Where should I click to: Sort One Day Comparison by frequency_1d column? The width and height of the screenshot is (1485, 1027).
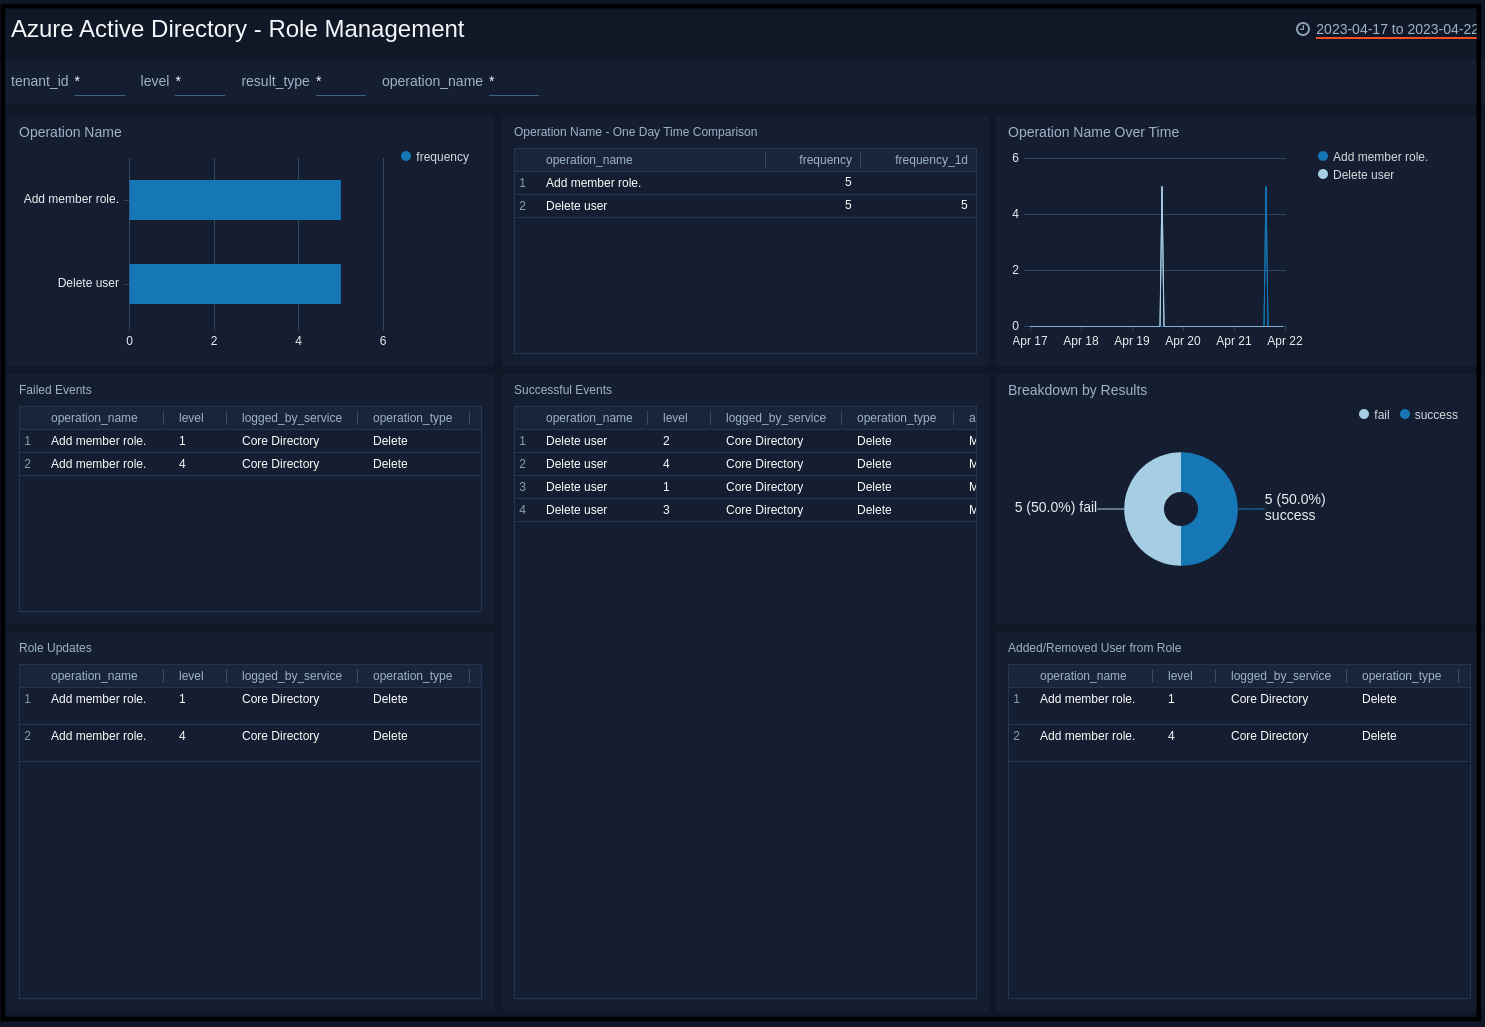[x=931, y=160]
